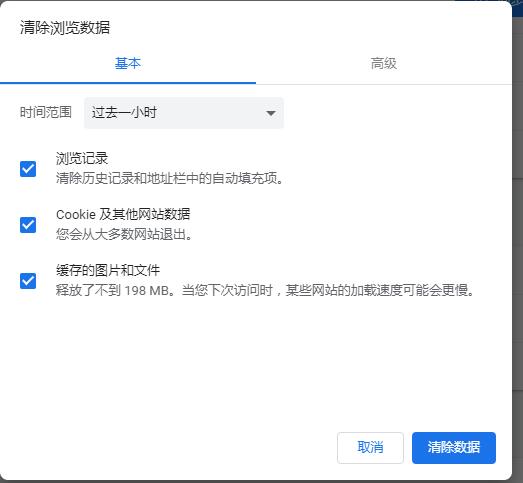Uncheck the 缓存的图片和文件 checkbox
This screenshot has height=483, width=523.
coord(28,281)
